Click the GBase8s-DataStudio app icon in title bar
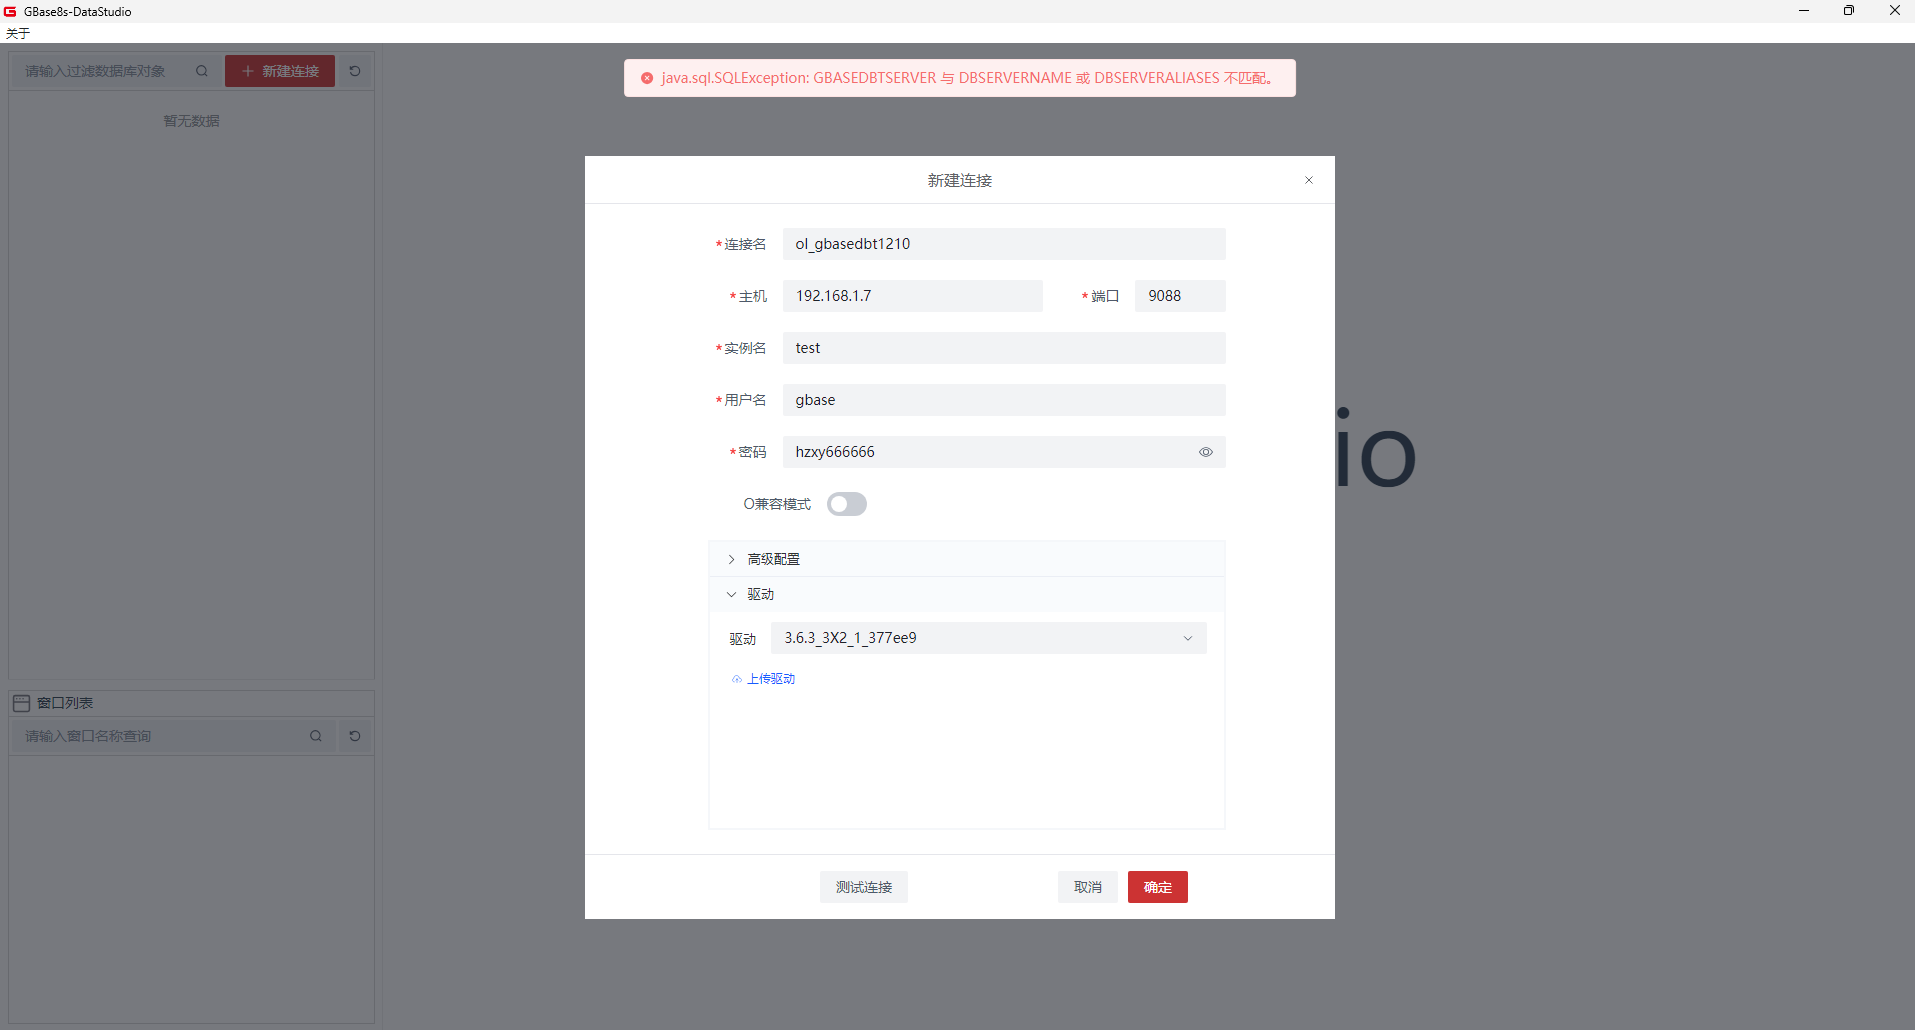The image size is (1915, 1030). 10,11
